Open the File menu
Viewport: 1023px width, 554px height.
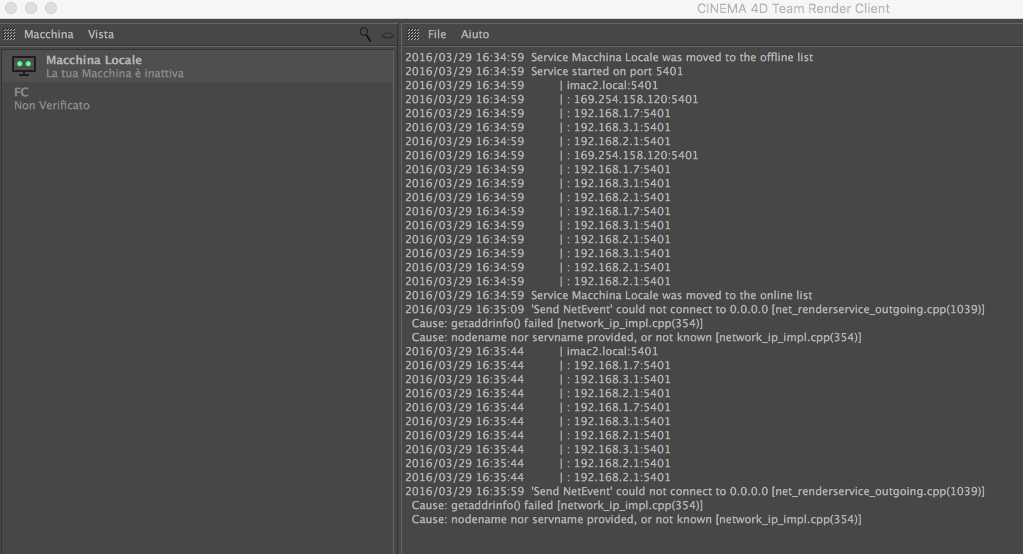[x=437, y=35]
